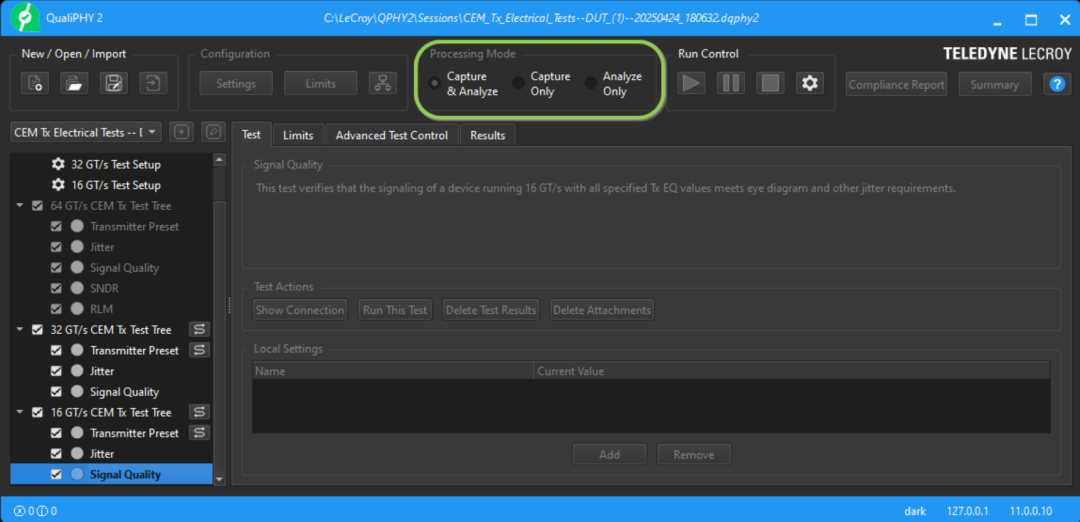Click the test tree scrollbar down arrow
The height and width of the screenshot is (522, 1080).
point(220,479)
